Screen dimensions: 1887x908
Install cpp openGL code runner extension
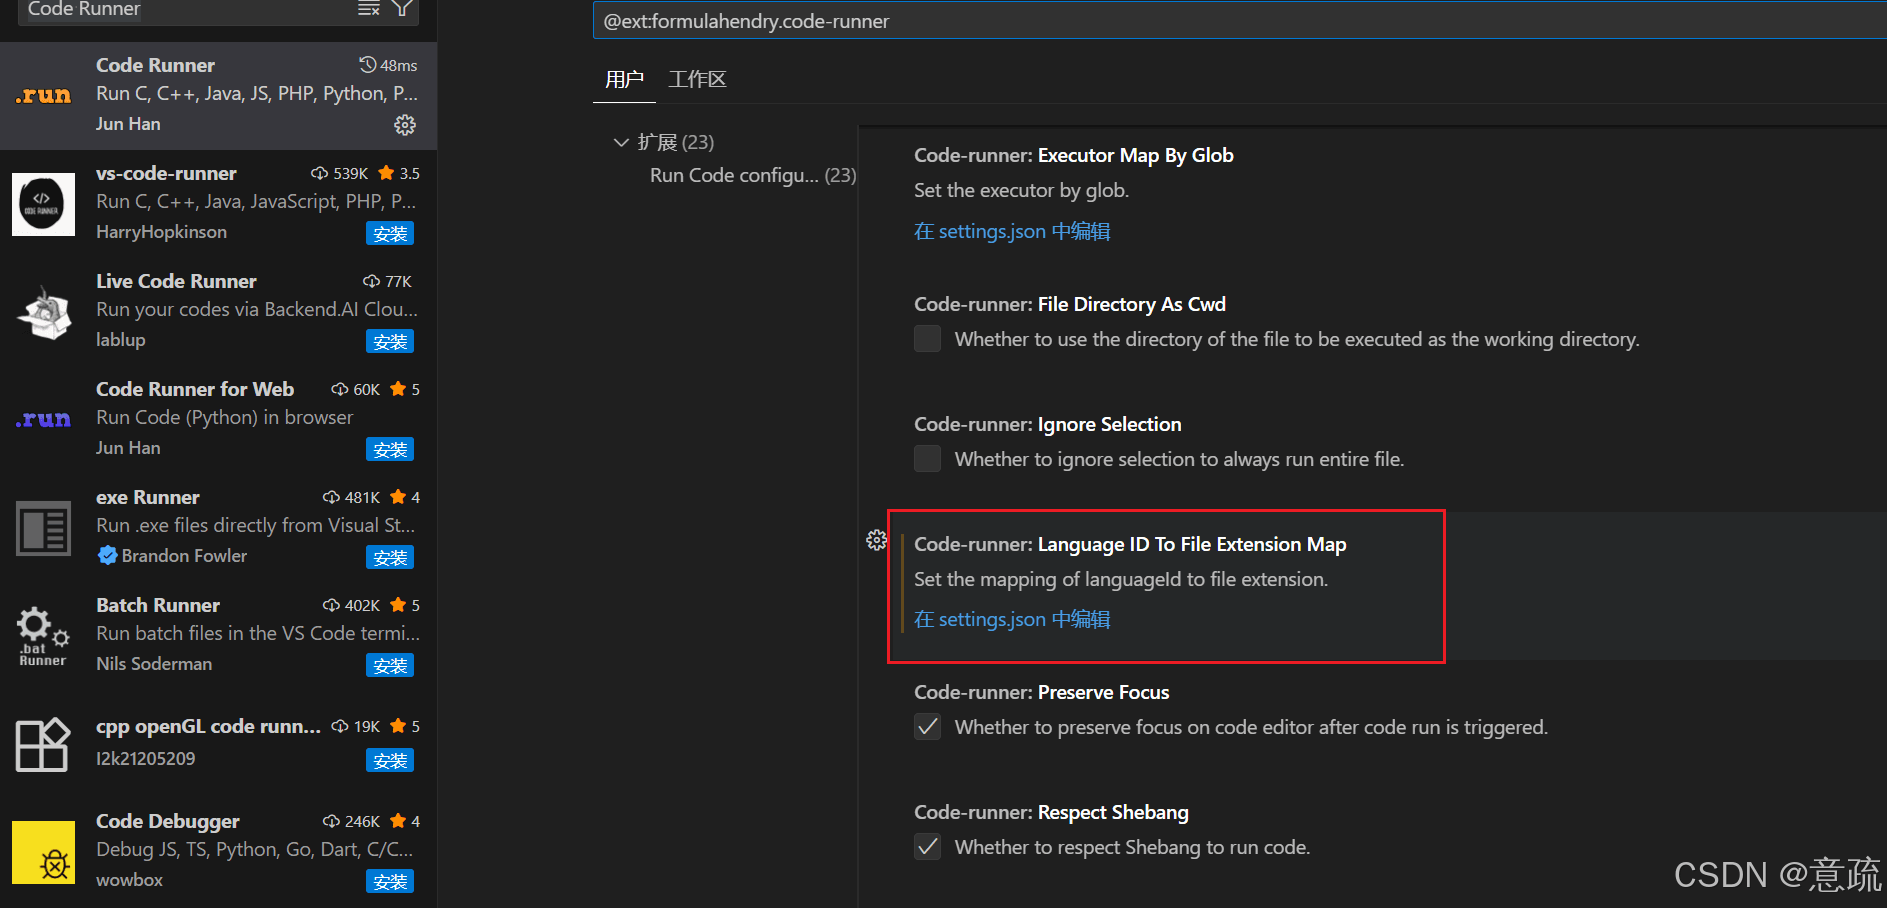(x=390, y=761)
